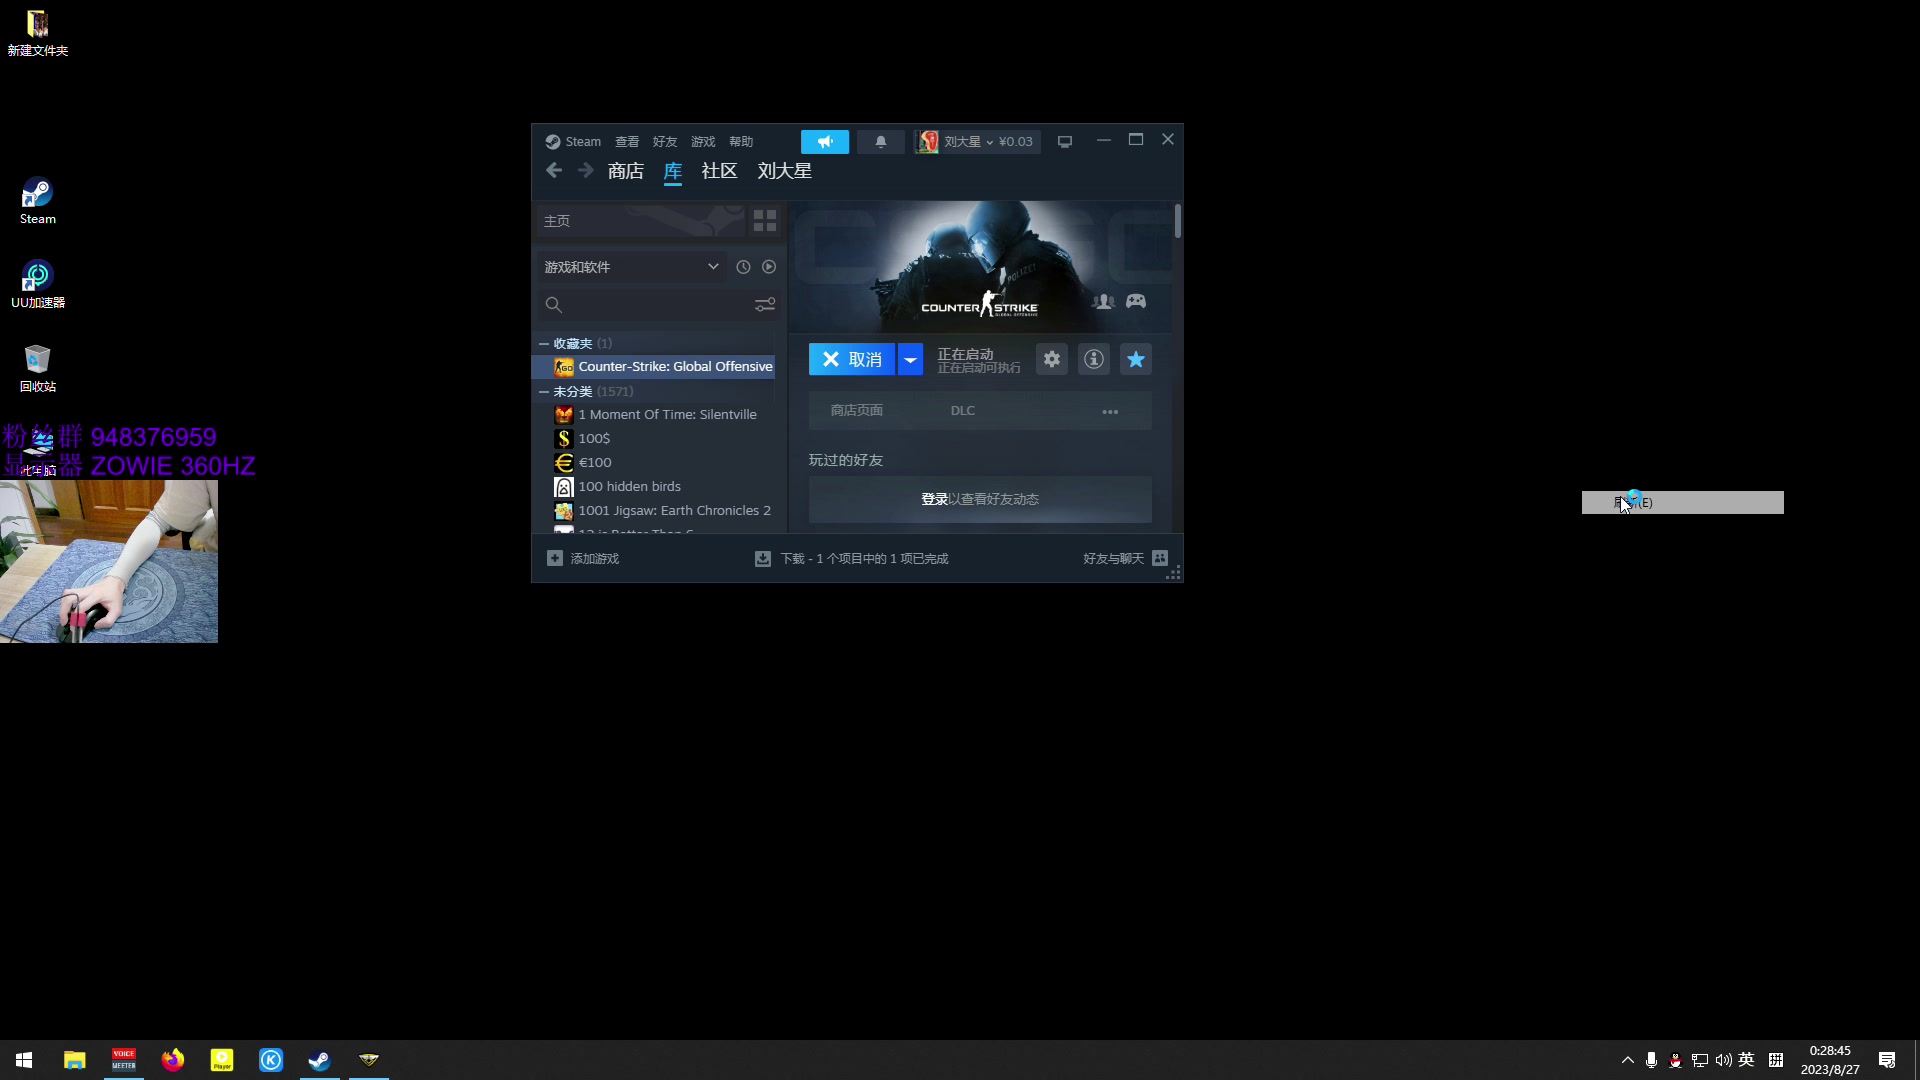Show hidden system tray icons
1920x1080 pixels.
[1627, 1060]
